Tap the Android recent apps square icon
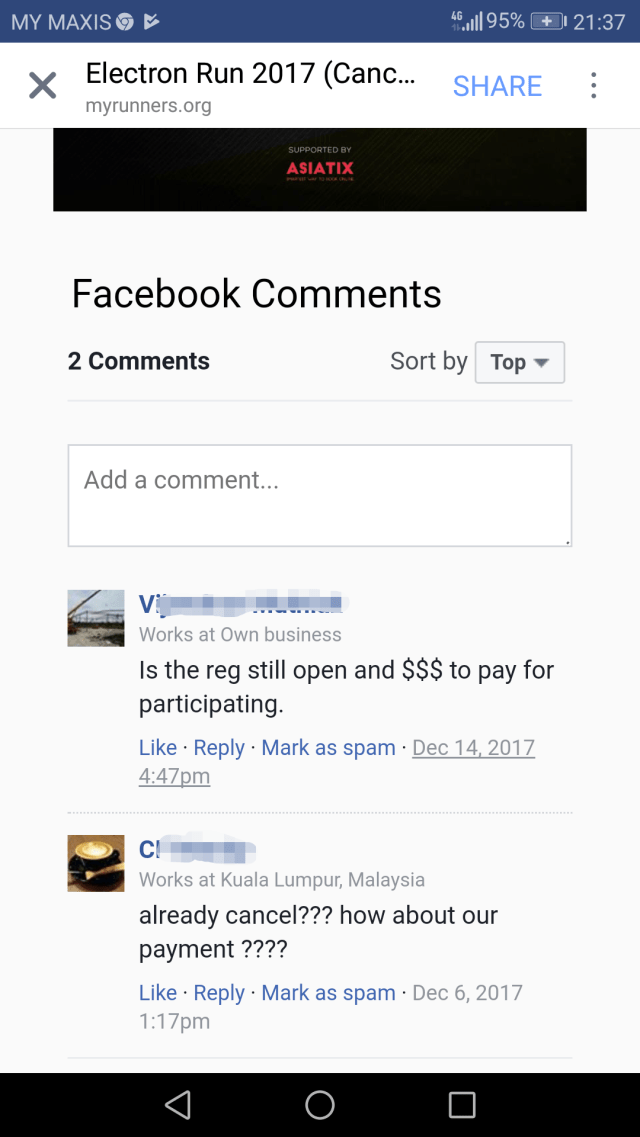Viewport: 640px width, 1137px height. coord(462,1105)
